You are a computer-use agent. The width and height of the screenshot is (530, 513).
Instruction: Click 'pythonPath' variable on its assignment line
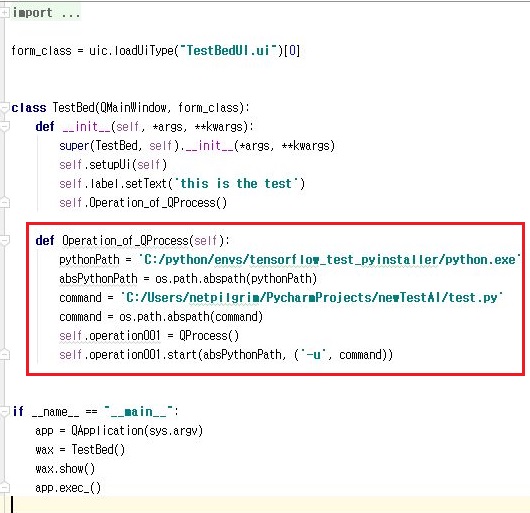(x=89, y=260)
